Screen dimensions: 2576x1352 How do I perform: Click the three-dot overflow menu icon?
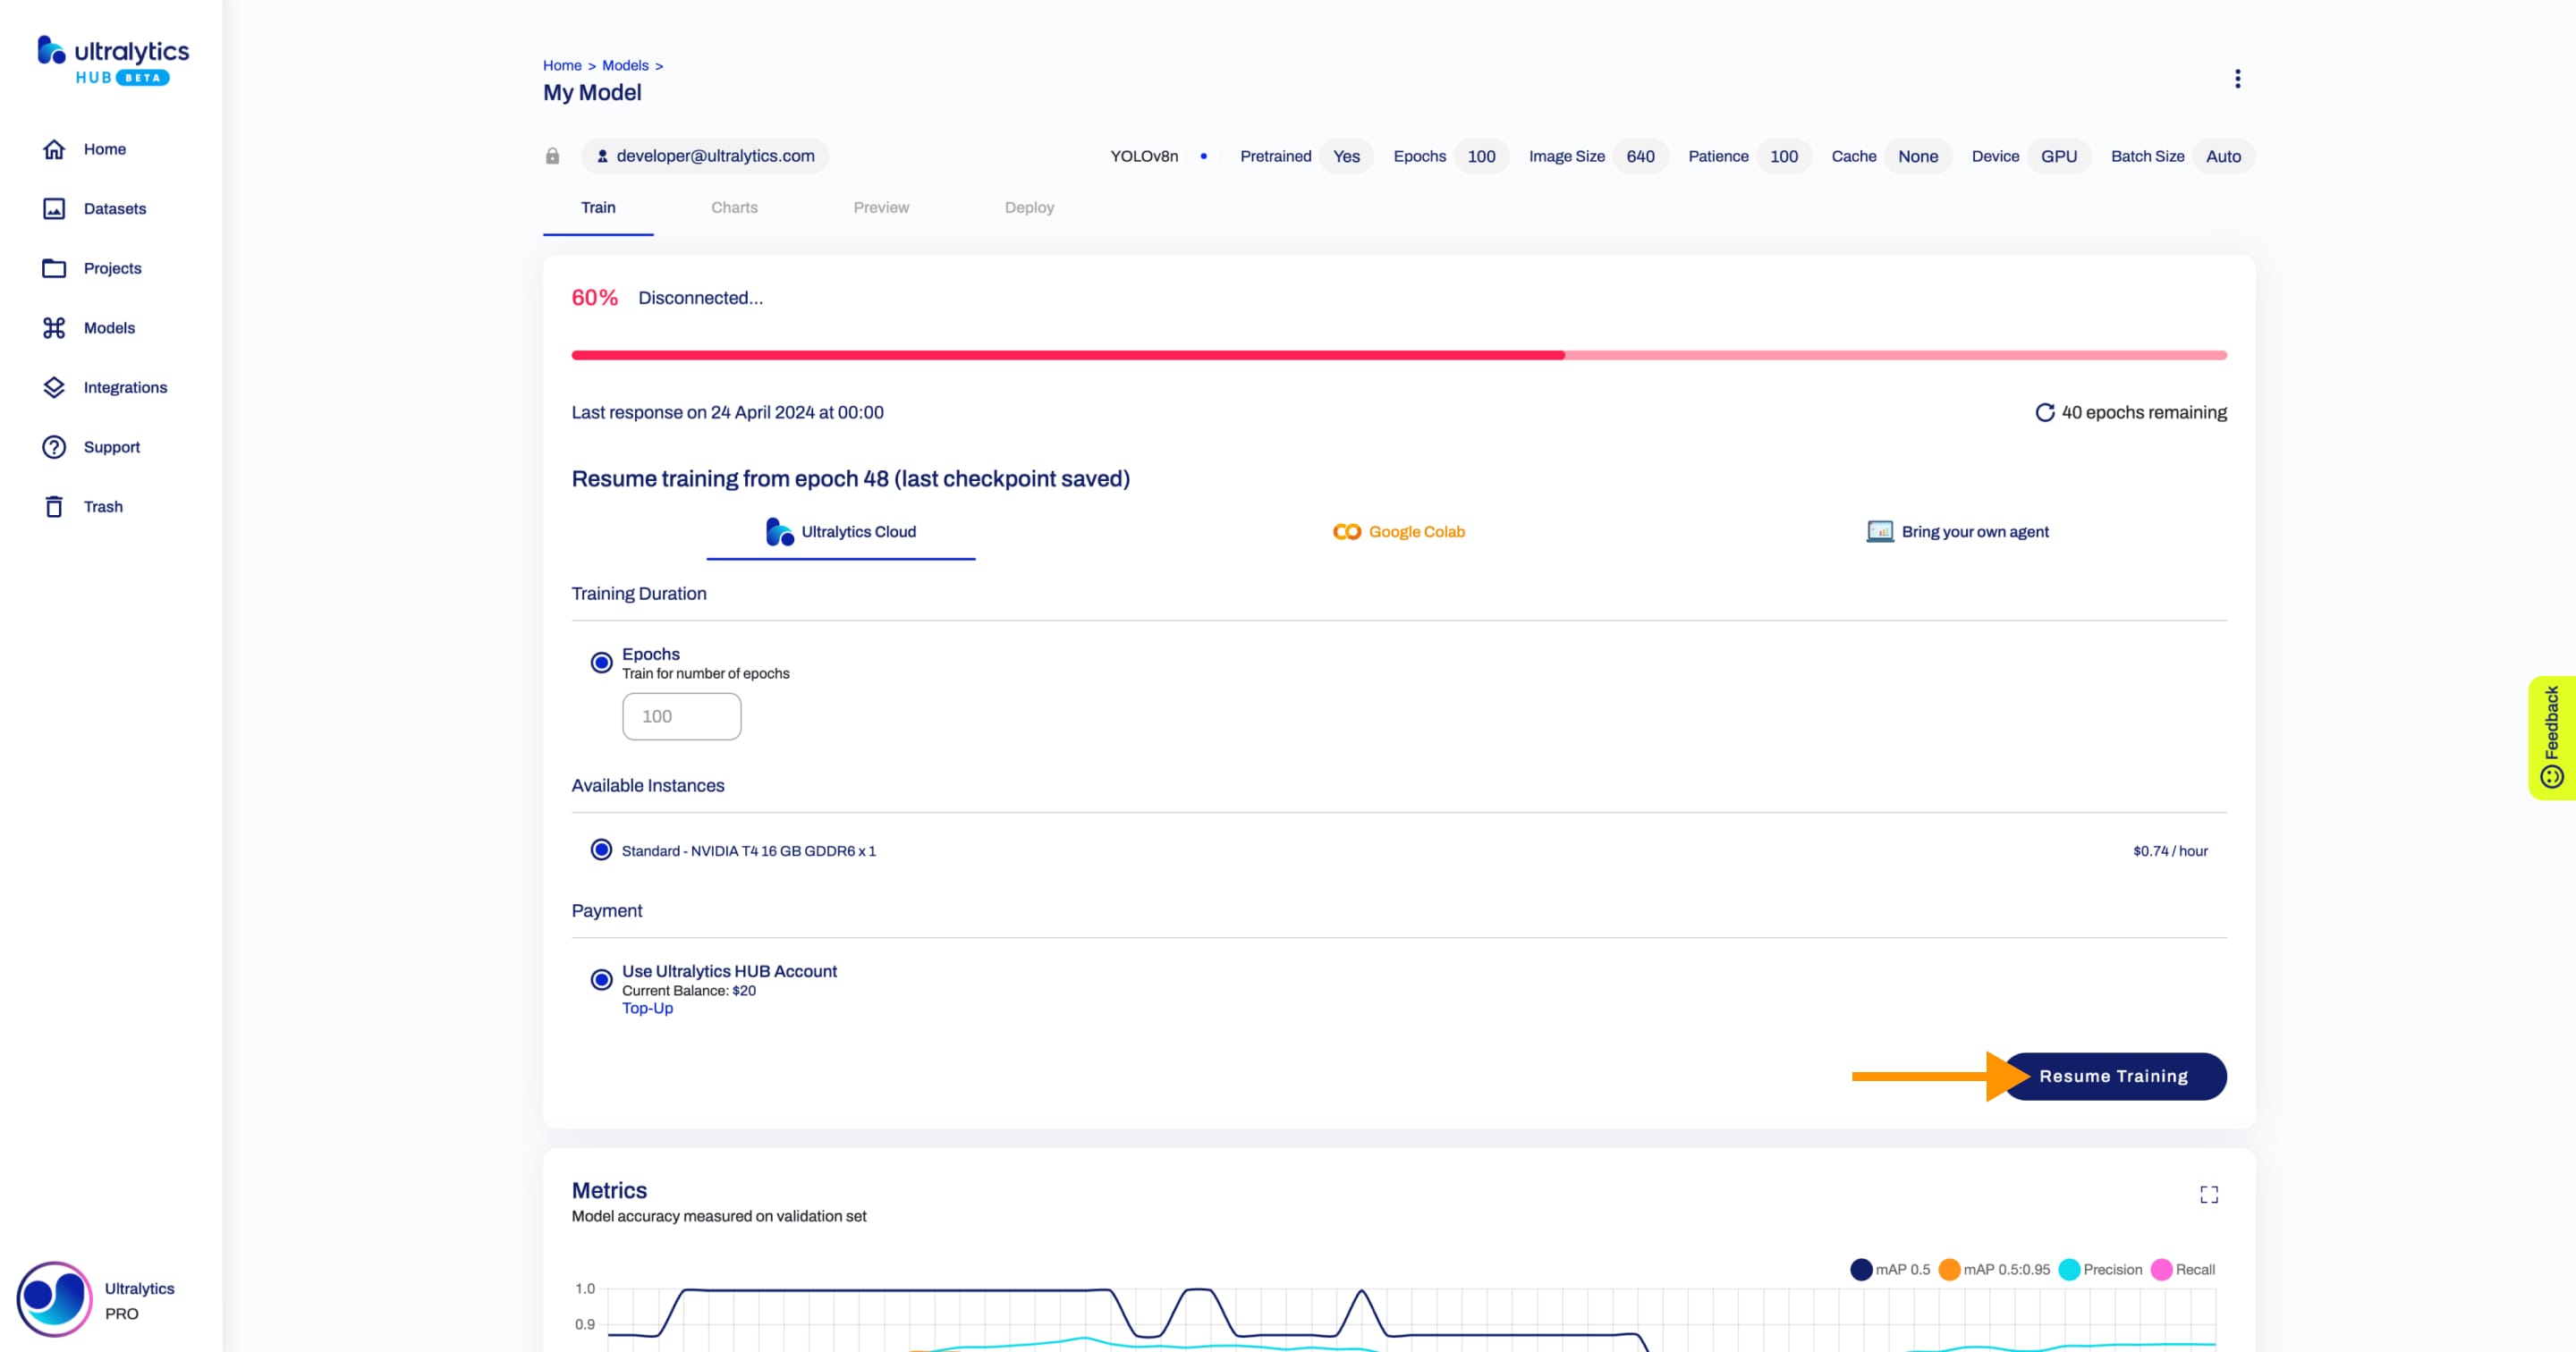(2237, 79)
